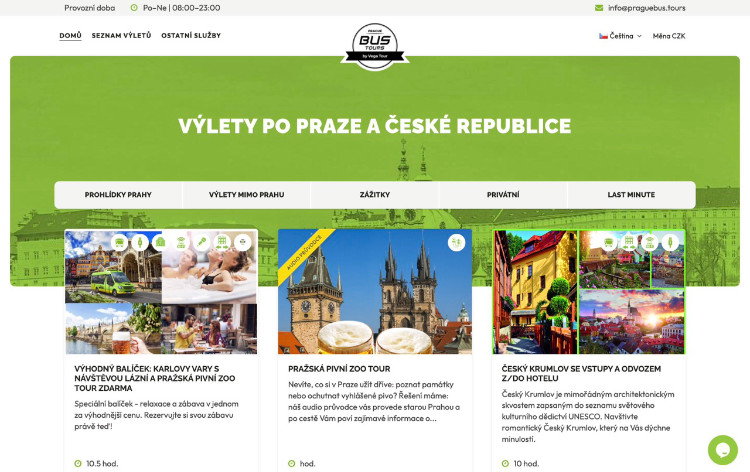
Task: Click the walking tour icon on Pivní Zoo card
Action: click(456, 243)
